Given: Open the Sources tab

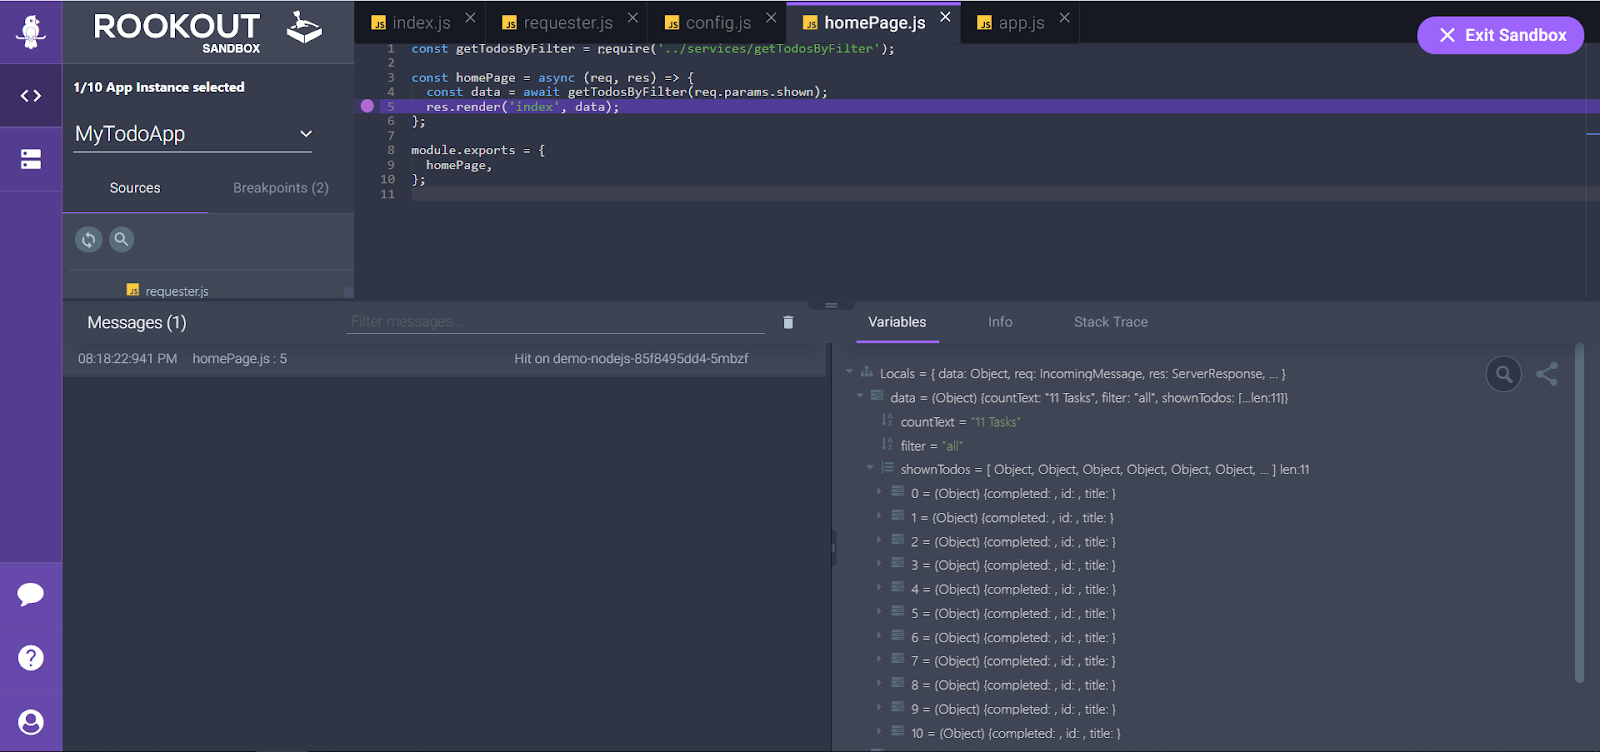Looking at the screenshot, I should (135, 188).
